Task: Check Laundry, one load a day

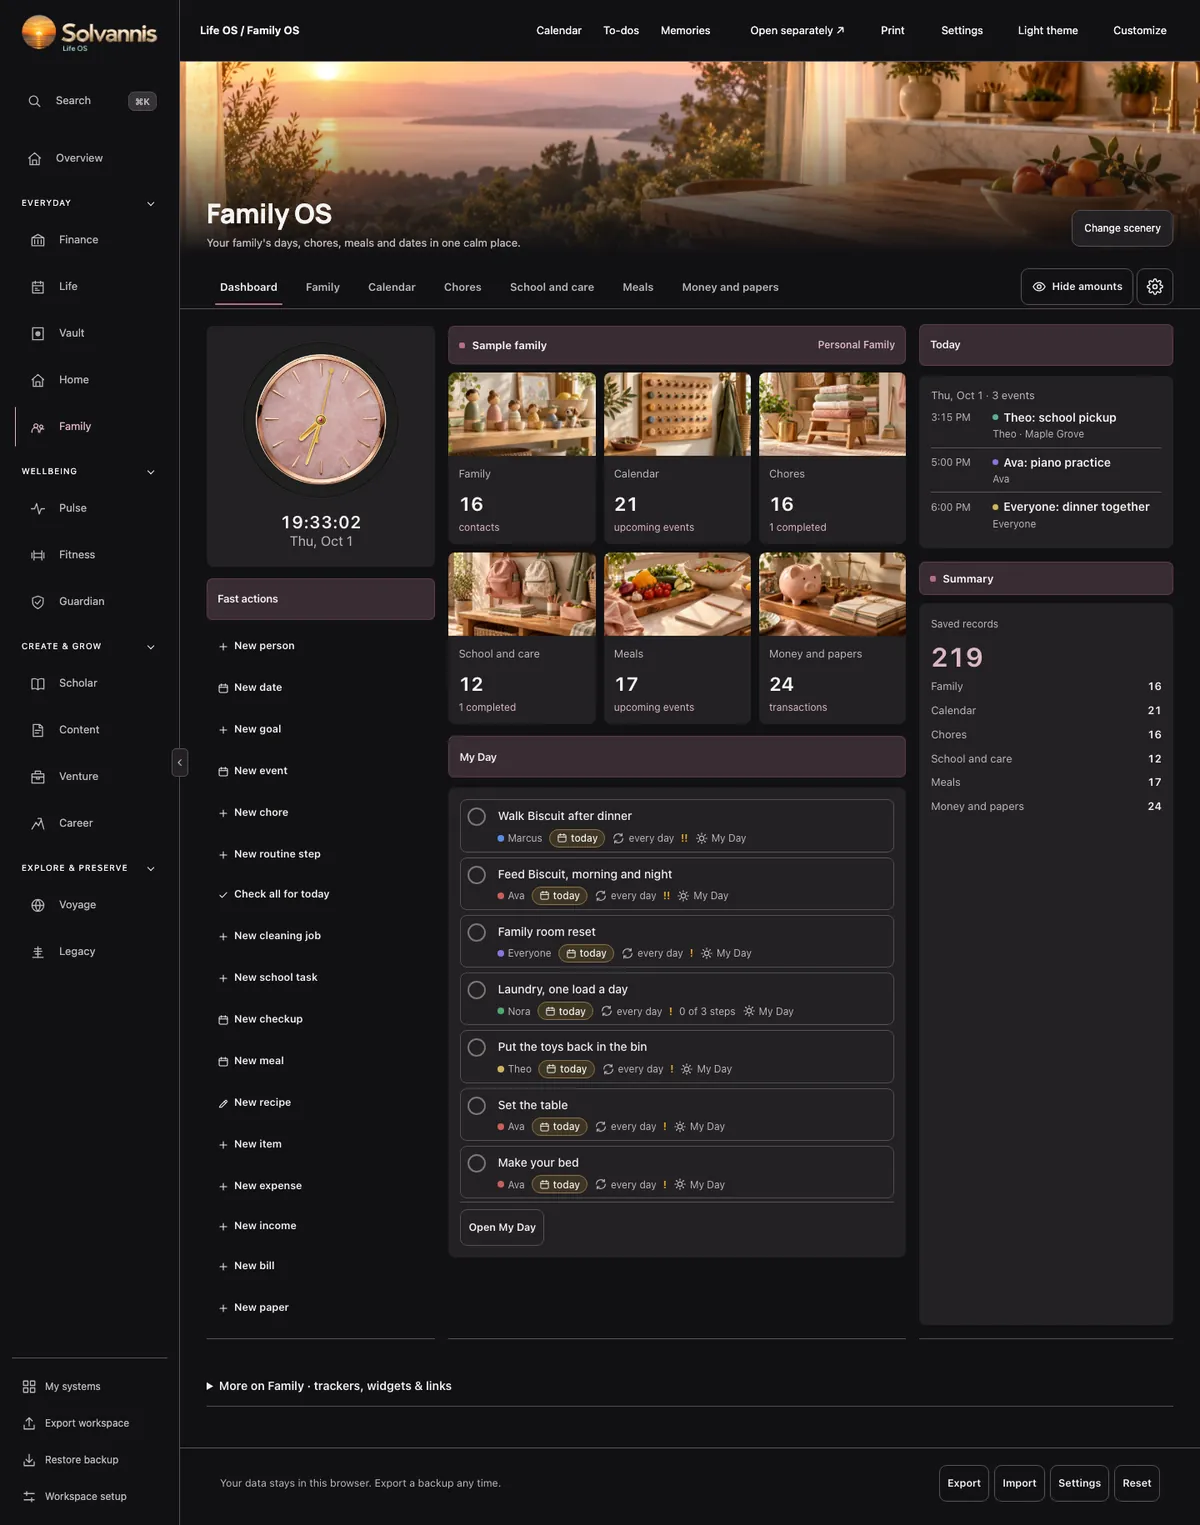Action: (477, 990)
